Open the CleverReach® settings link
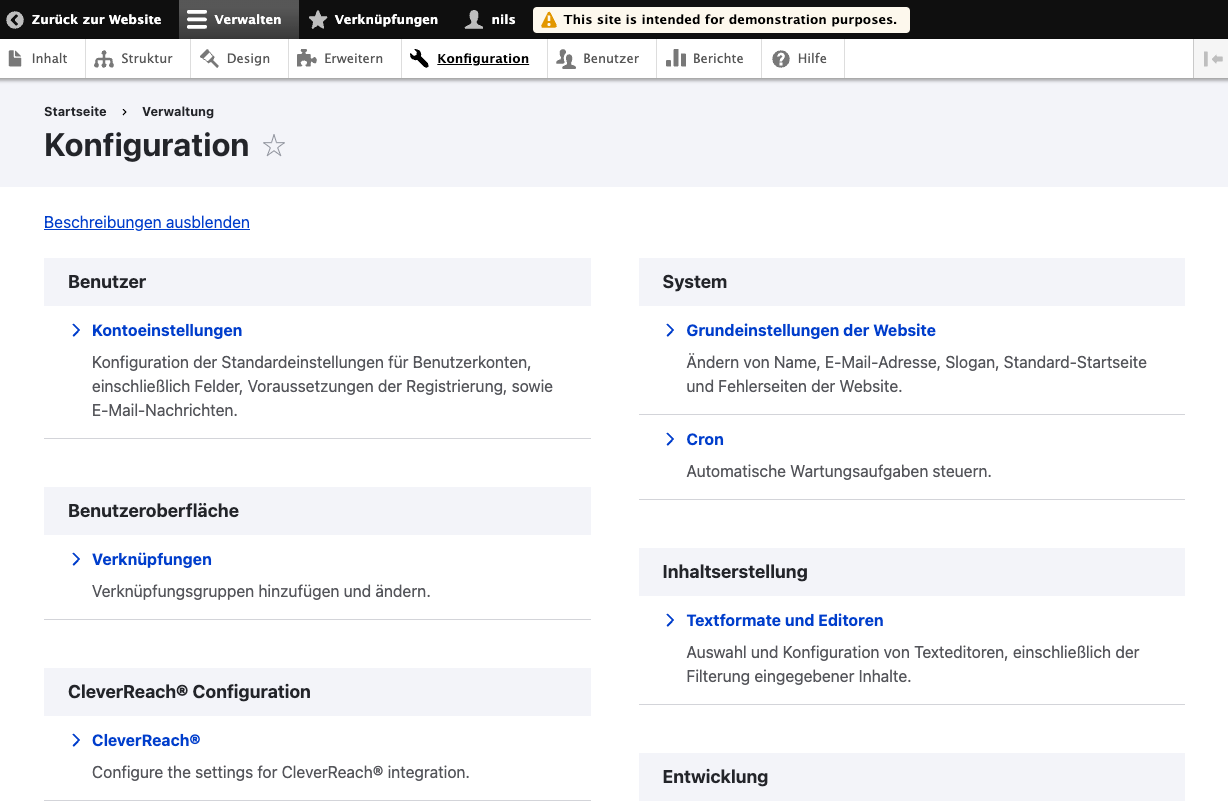 (146, 741)
